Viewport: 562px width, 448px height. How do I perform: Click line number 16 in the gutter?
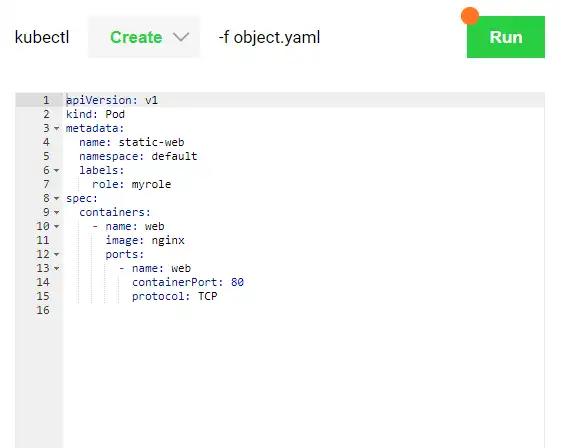[43, 310]
